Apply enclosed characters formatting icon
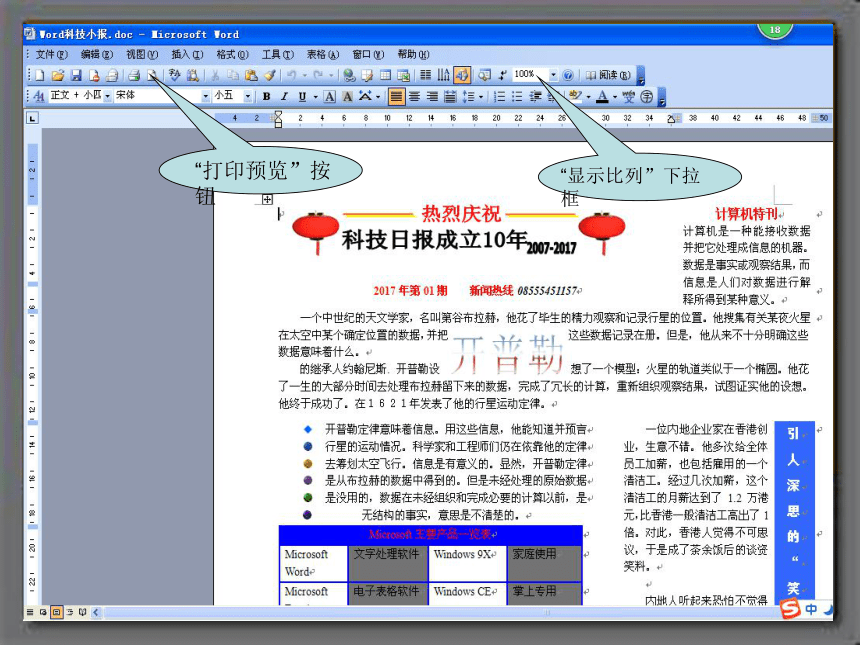 click(x=647, y=97)
